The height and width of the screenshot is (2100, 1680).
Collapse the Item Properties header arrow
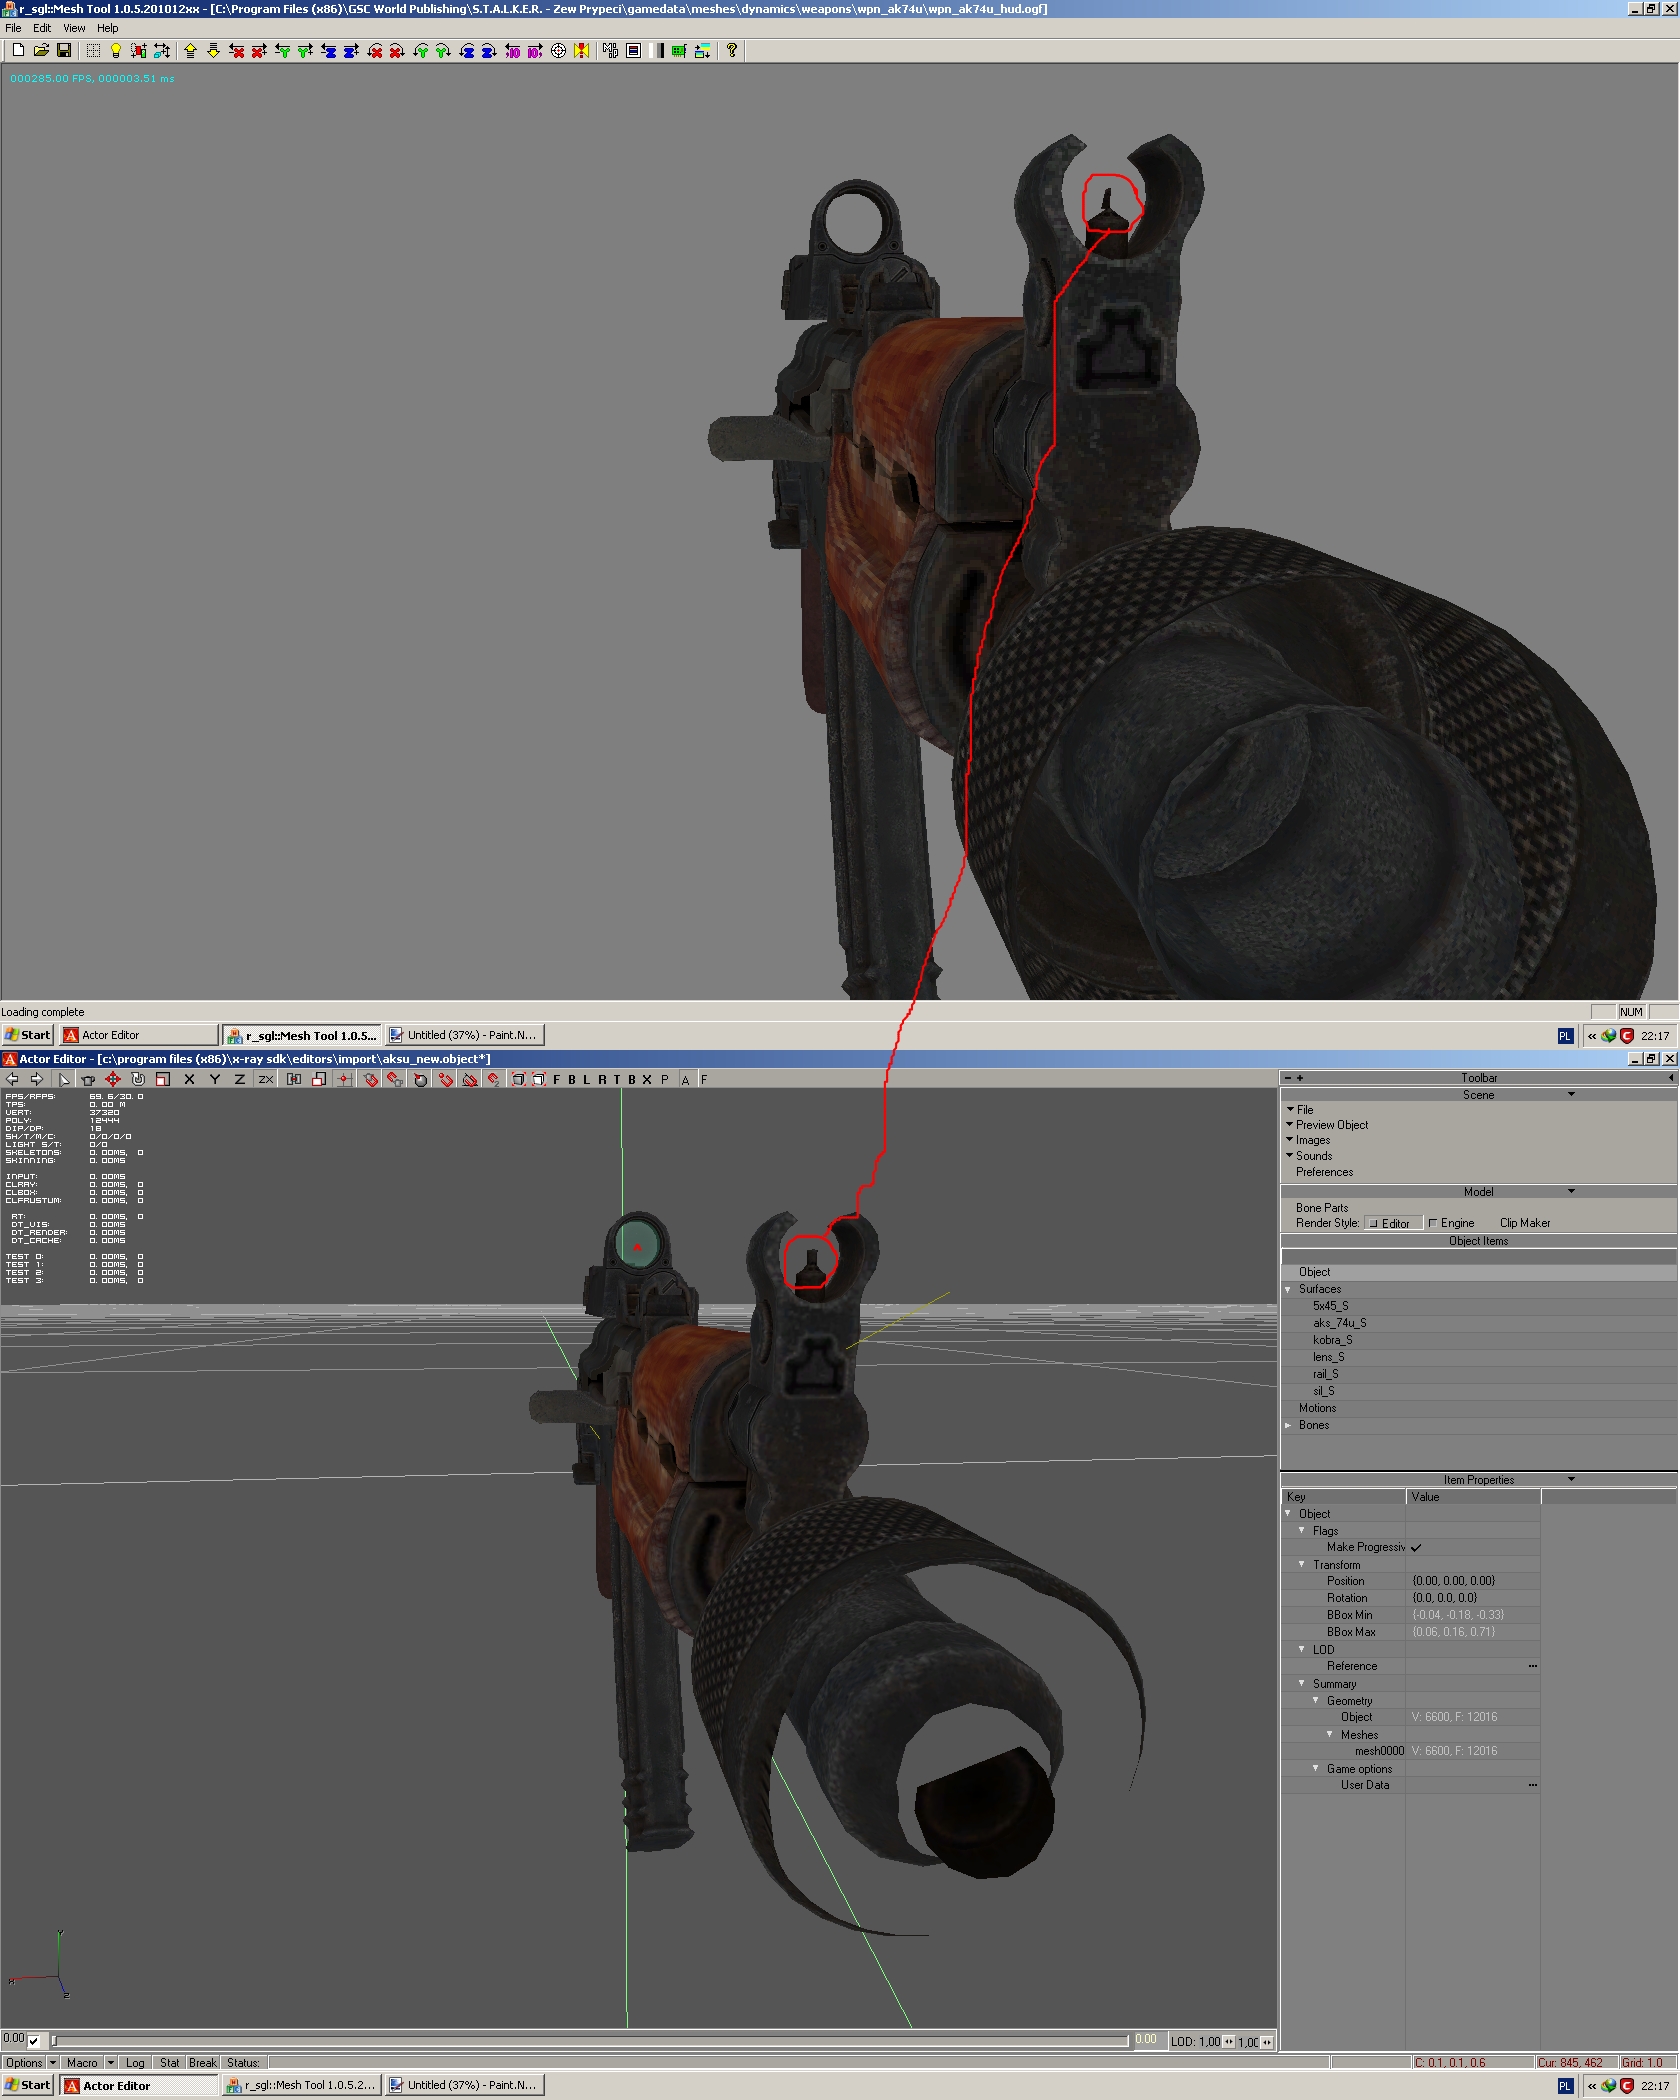[x=1571, y=1479]
